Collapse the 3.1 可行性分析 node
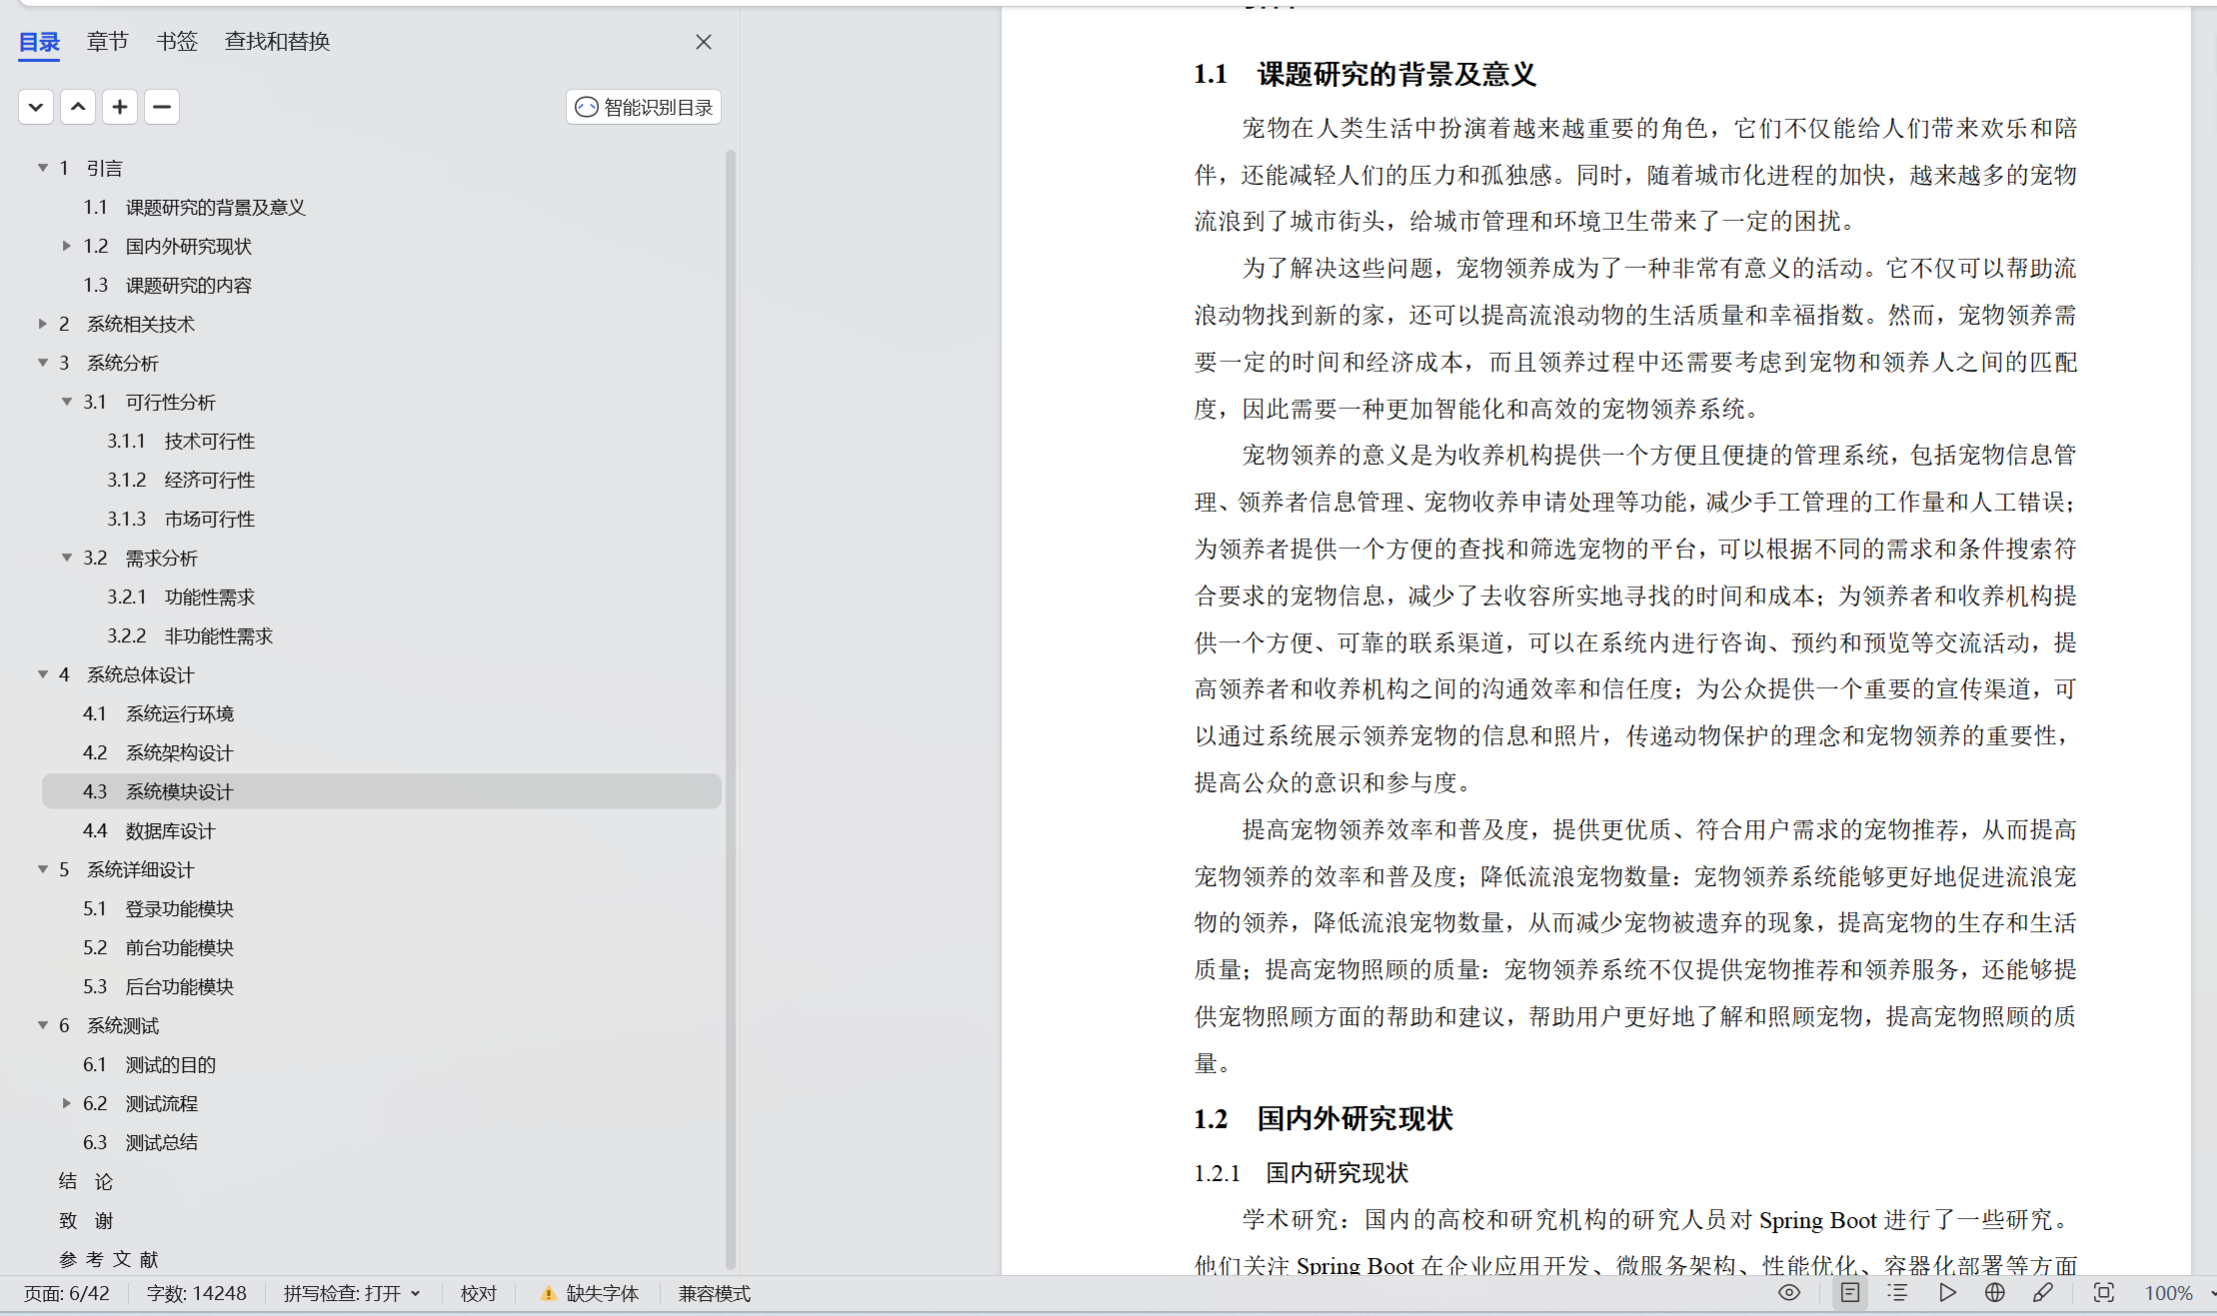The height and width of the screenshot is (1316, 2217). (67, 402)
